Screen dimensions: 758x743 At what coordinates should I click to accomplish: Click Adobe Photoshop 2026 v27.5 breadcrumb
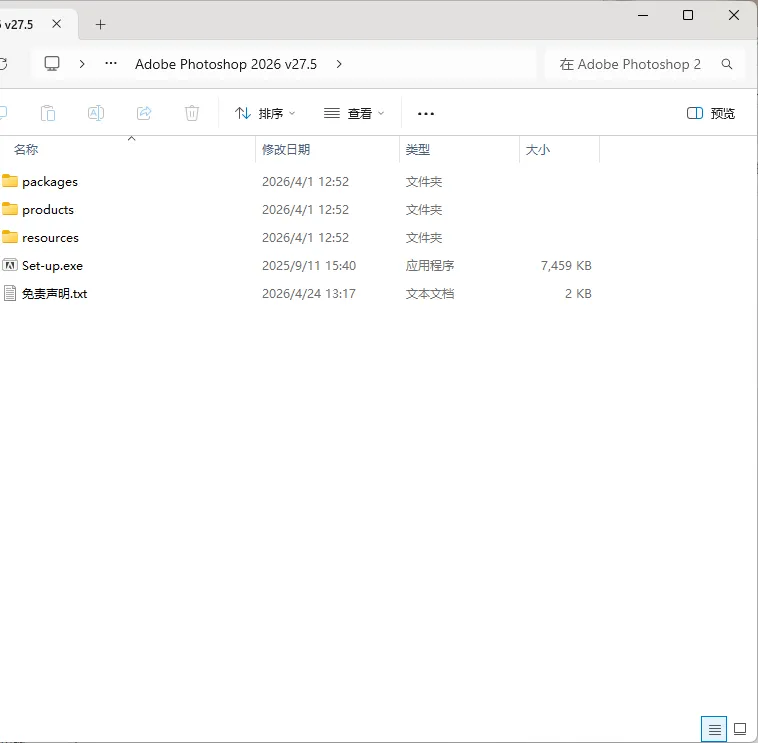[x=226, y=64]
